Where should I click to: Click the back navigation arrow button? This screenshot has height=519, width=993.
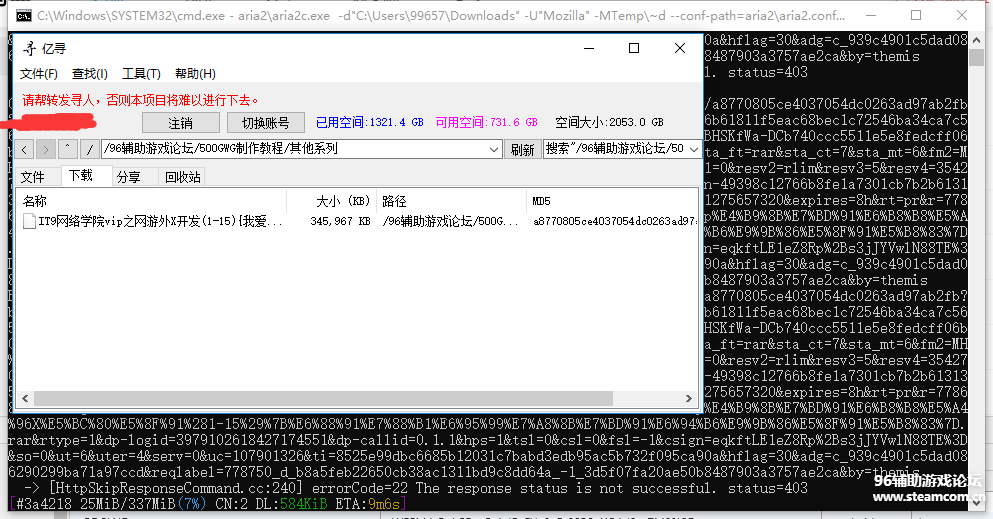click(x=26, y=150)
